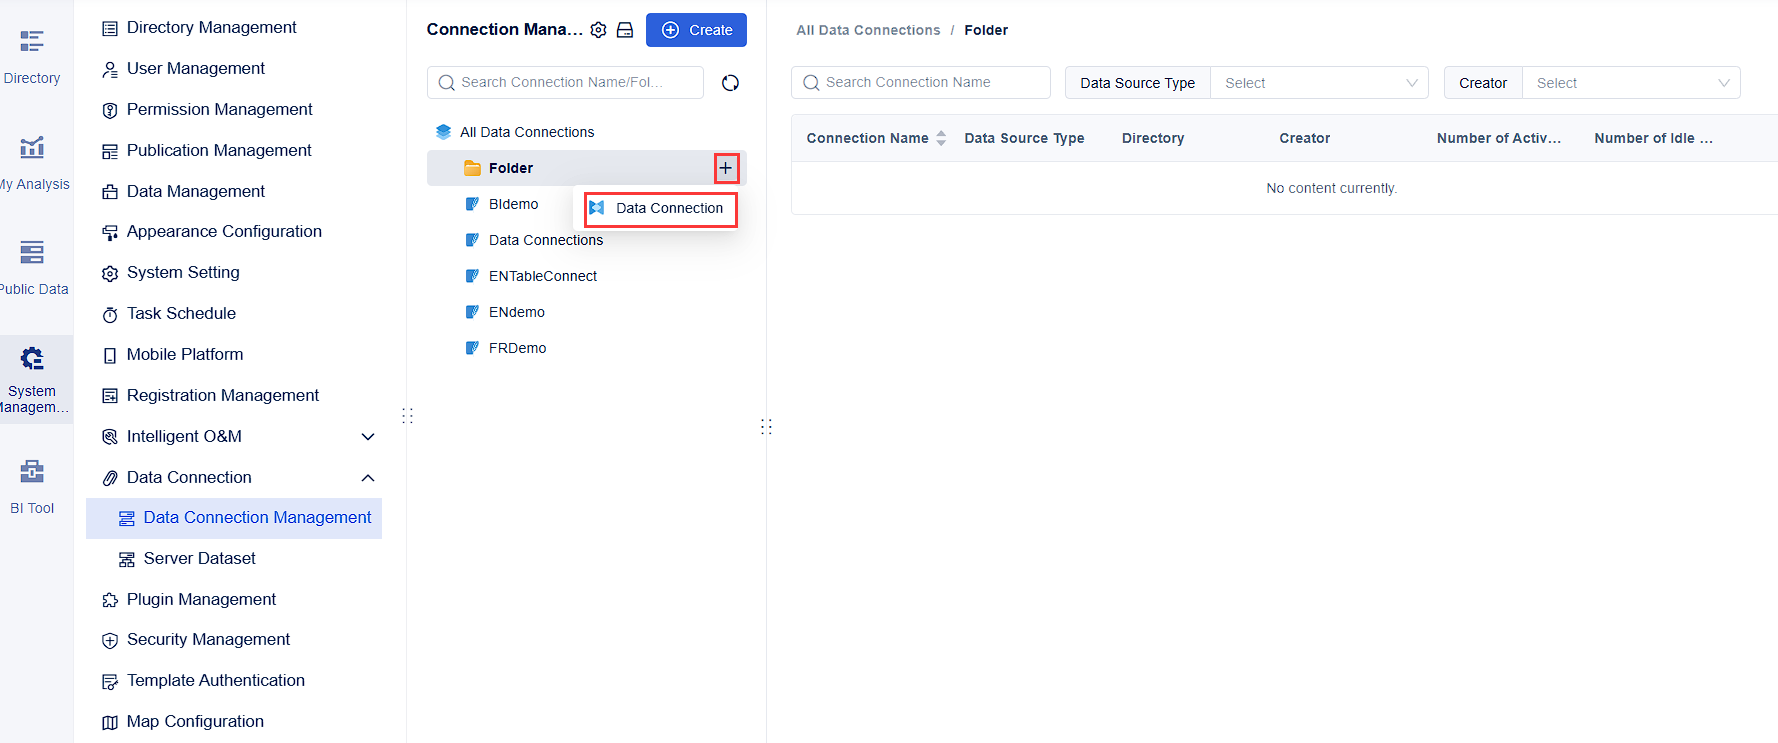Collapse the Data Connection menu chevron

(x=368, y=478)
